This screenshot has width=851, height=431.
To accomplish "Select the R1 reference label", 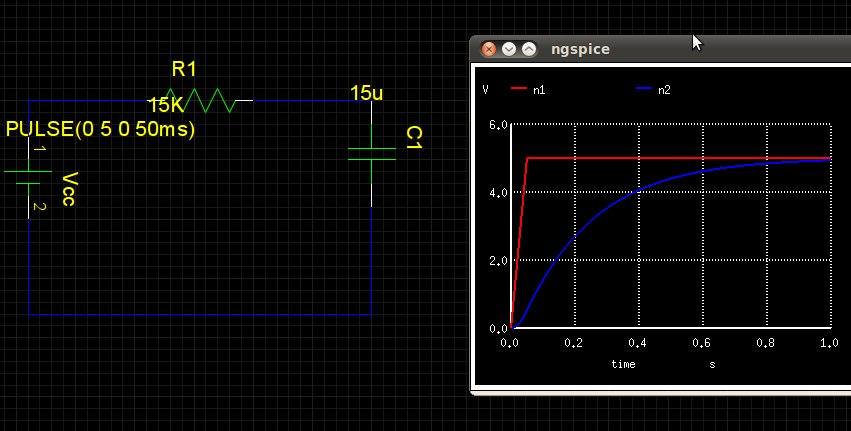I will click(x=185, y=69).
